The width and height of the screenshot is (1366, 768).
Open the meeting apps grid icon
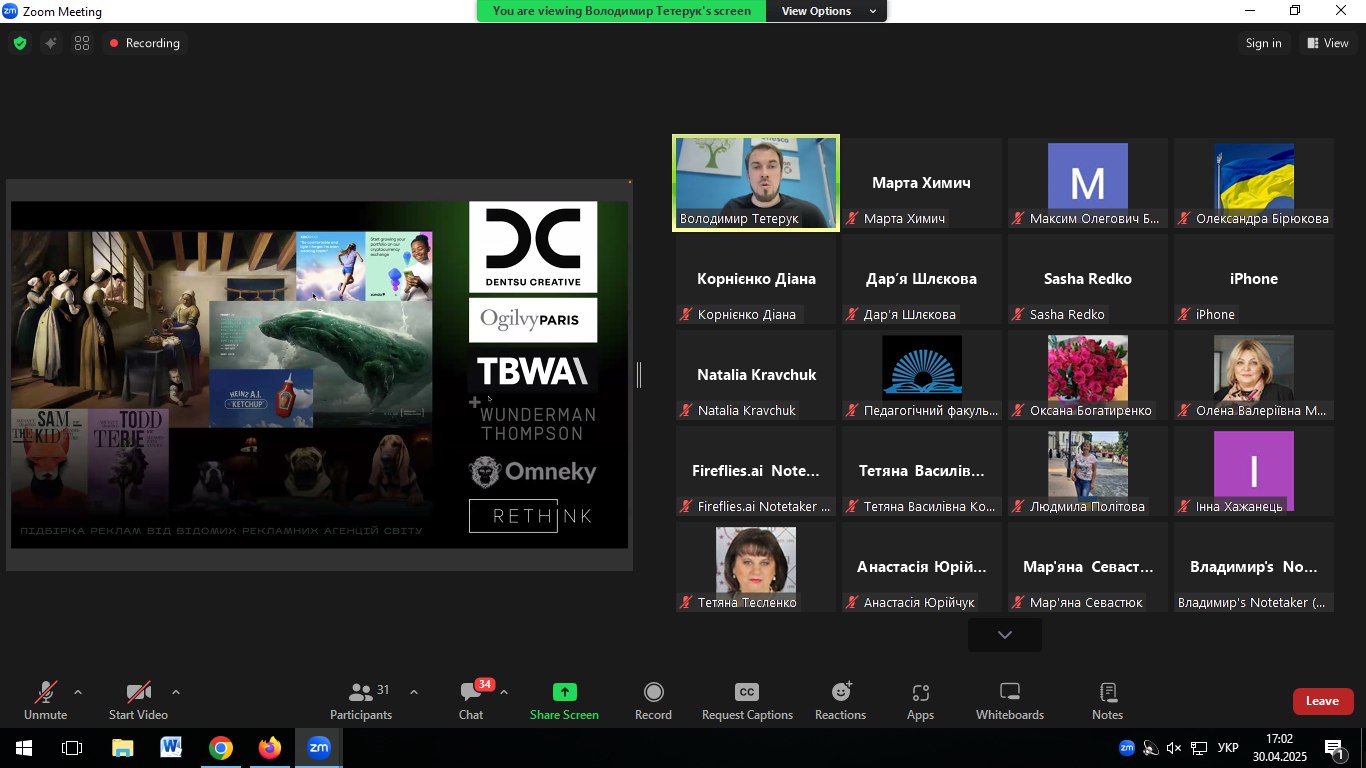pyautogui.click(x=82, y=43)
